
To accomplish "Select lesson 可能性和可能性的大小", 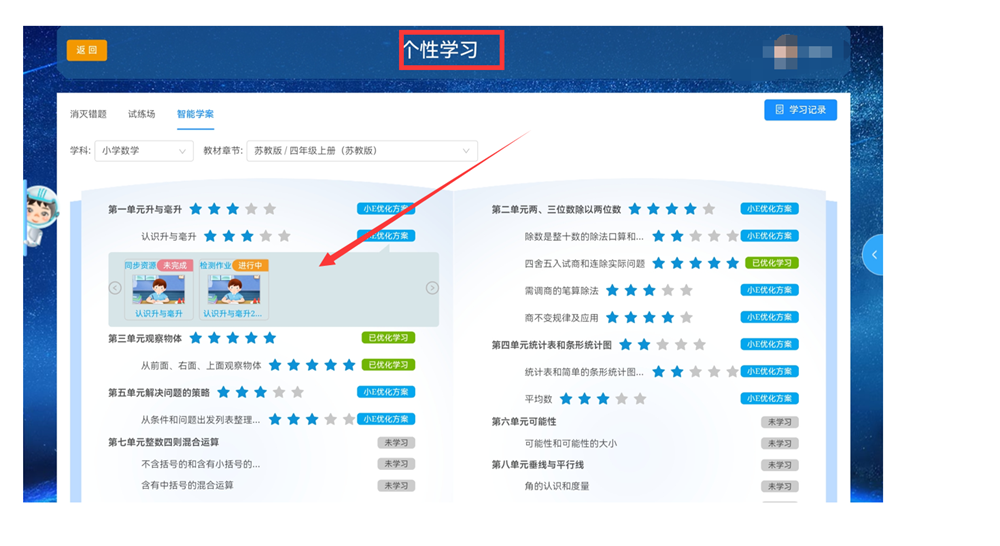I will 570,443.
